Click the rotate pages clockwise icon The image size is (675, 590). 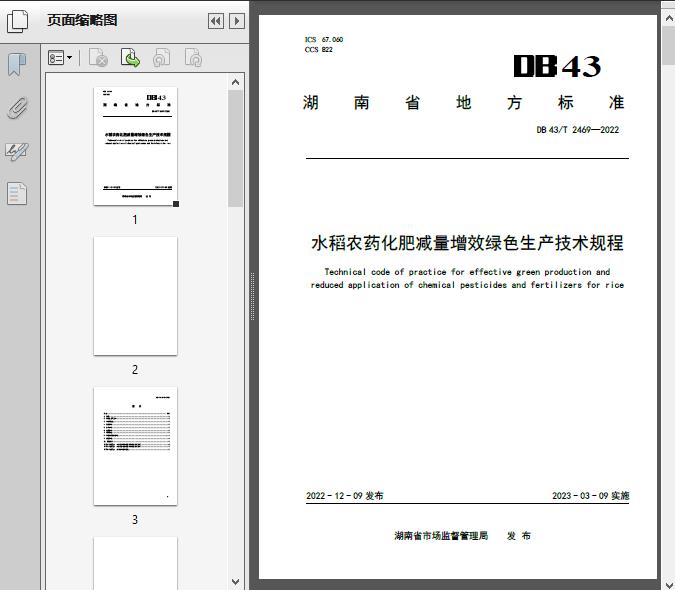(x=193, y=58)
